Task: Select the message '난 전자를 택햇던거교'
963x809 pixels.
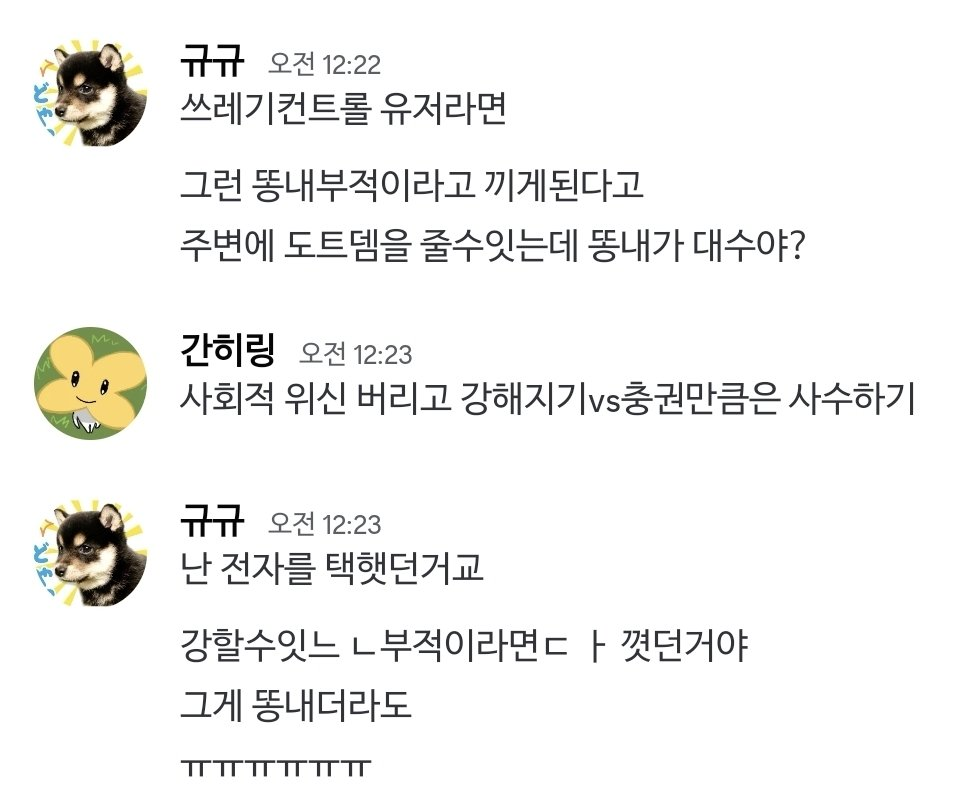Action: tap(332, 568)
